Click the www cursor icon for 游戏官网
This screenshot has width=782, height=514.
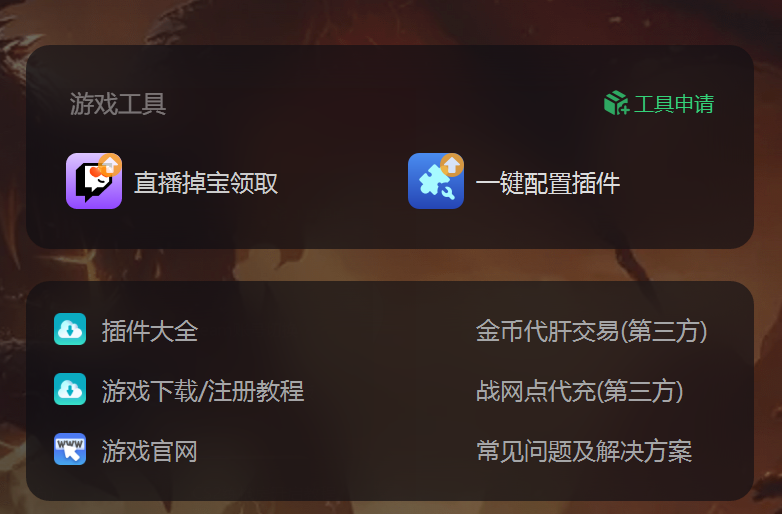pyautogui.click(x=70, y=449)
